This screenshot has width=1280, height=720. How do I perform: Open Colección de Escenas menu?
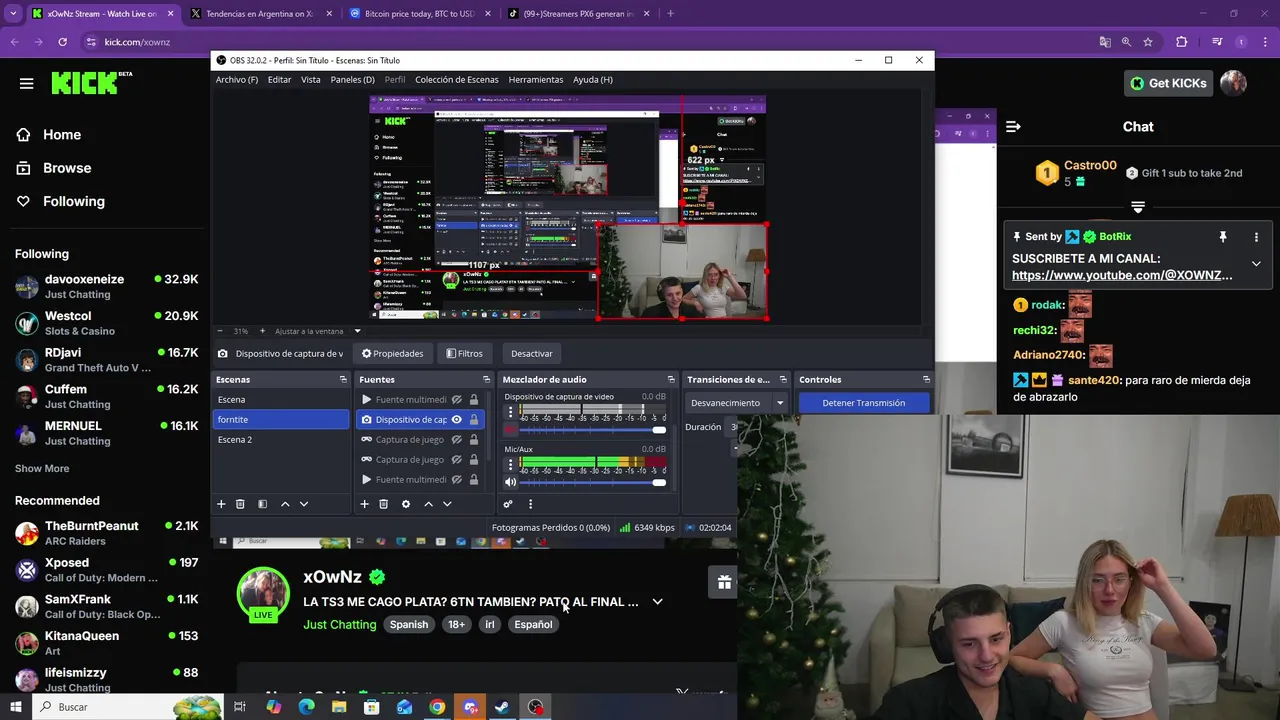coord(456,79)
